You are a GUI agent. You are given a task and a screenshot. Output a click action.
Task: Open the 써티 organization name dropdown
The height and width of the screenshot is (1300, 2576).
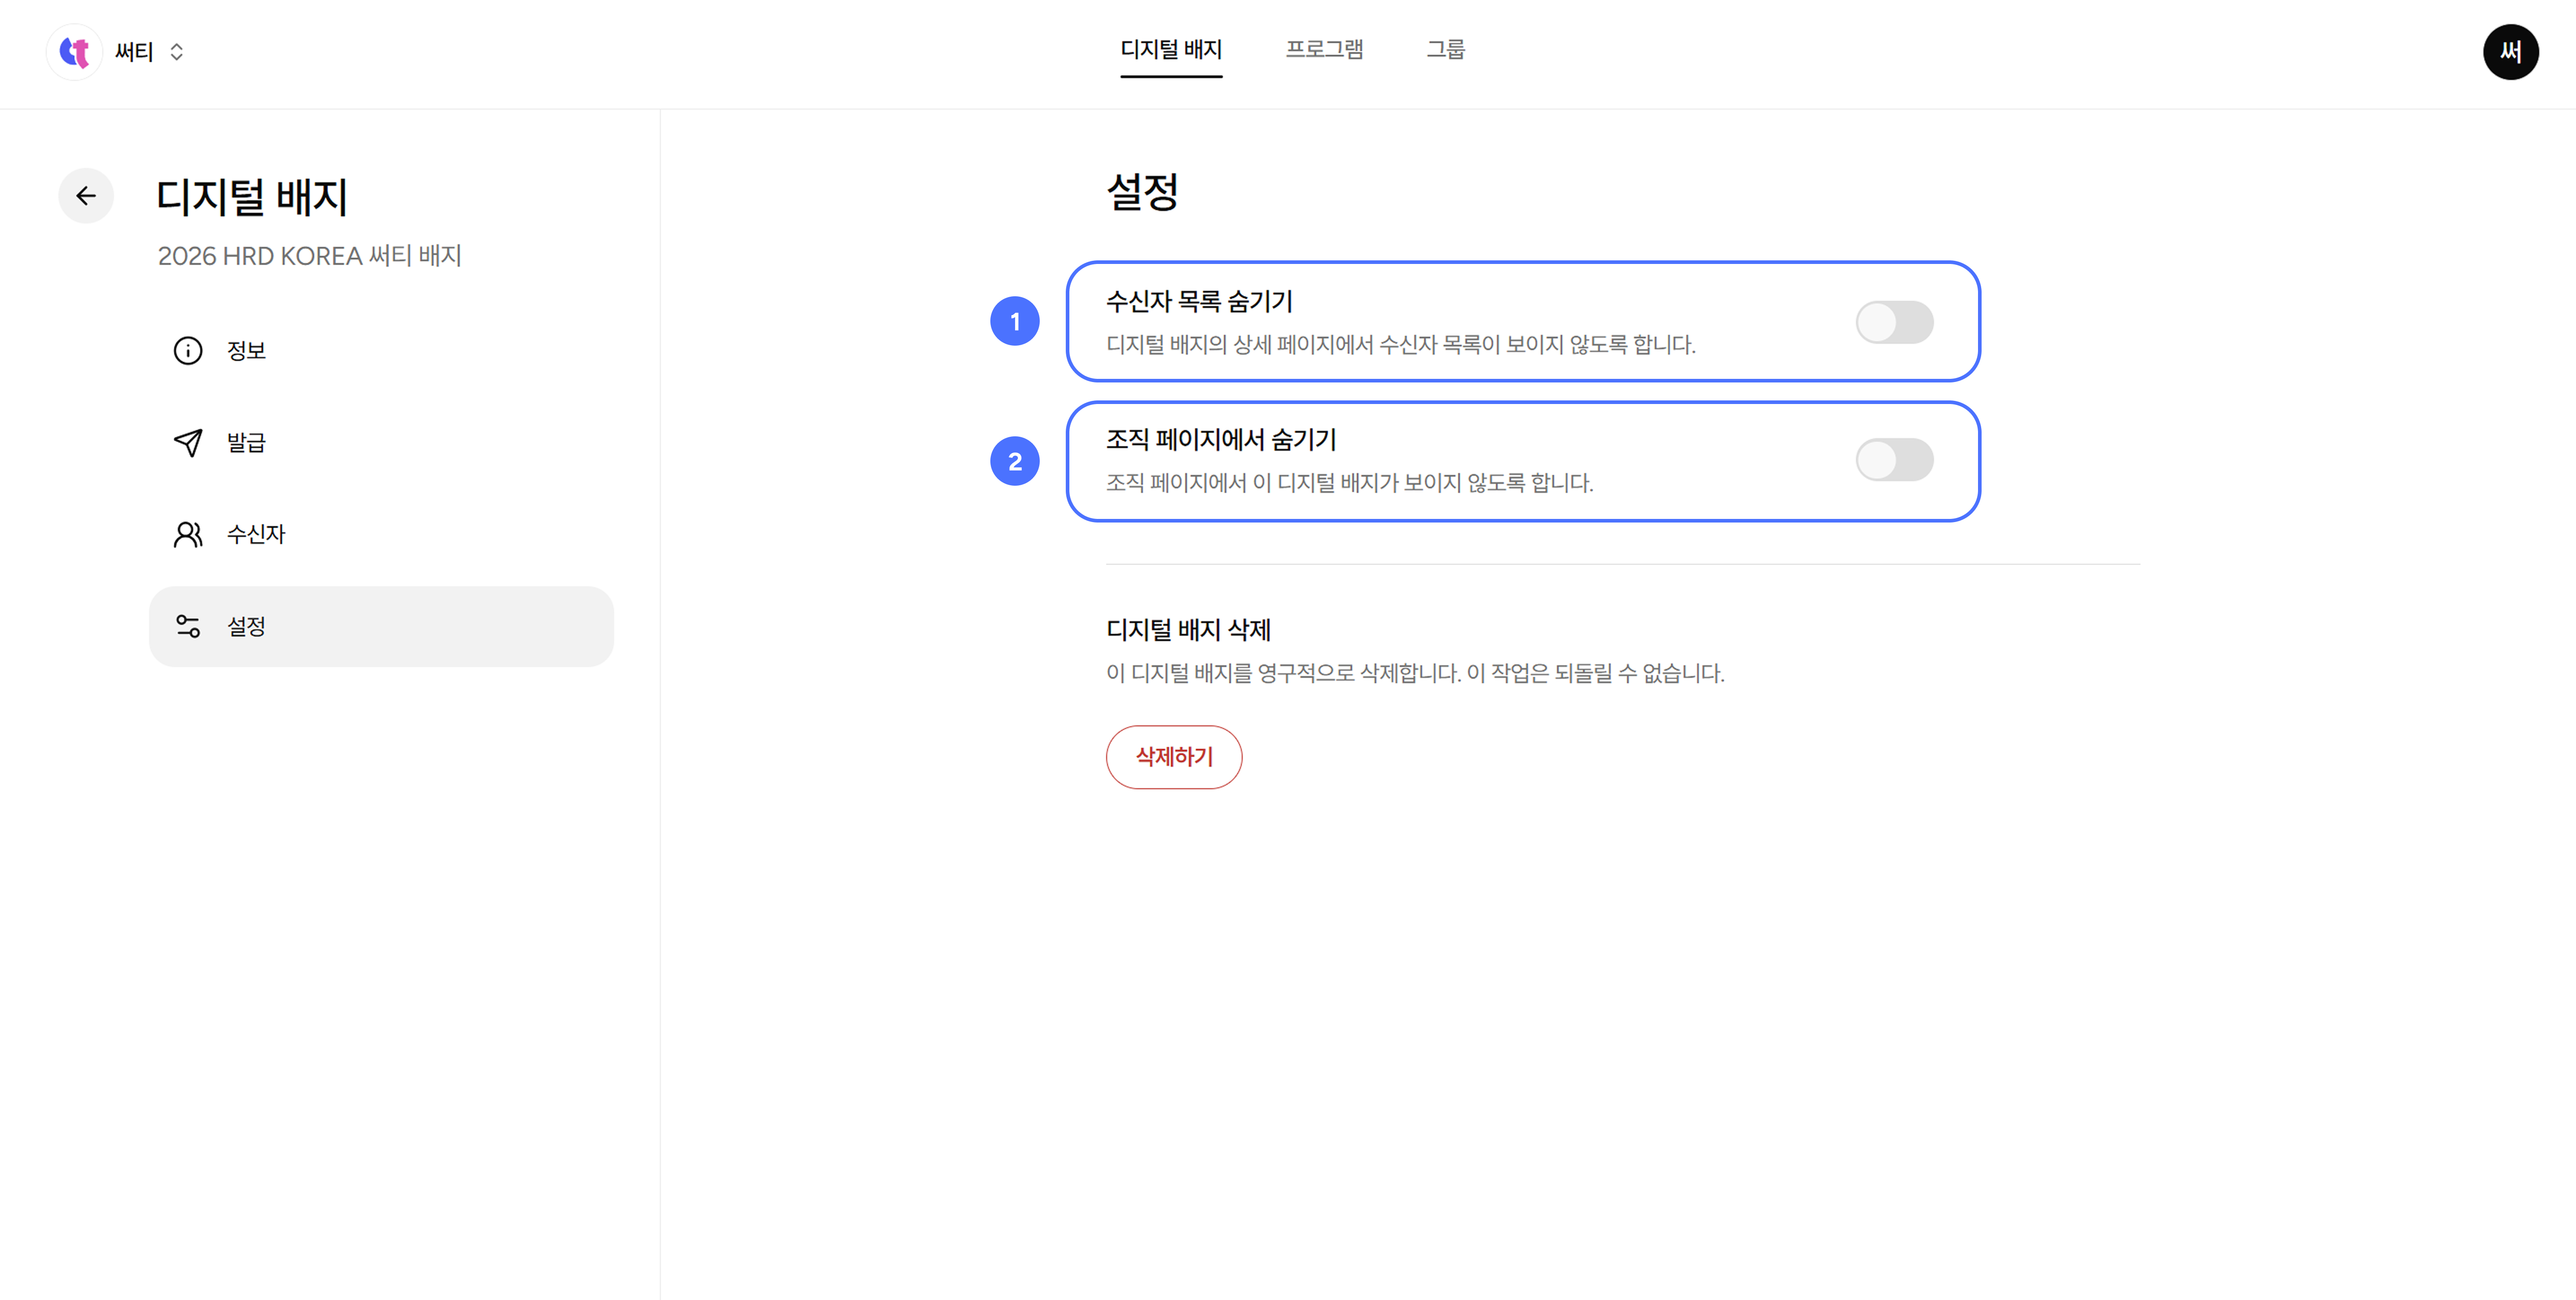point(134,52)
